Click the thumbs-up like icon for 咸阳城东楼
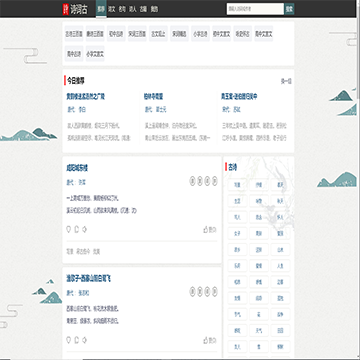The height and width of the screenshot is (360, 360). click(x=206, y=229)
